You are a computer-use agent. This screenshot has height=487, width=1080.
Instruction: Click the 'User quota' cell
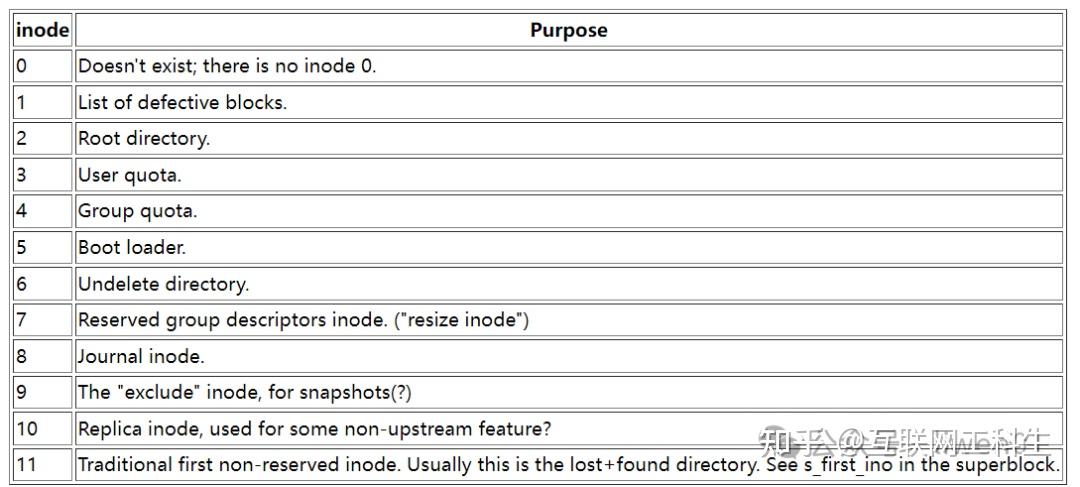(x=568, y=175)
